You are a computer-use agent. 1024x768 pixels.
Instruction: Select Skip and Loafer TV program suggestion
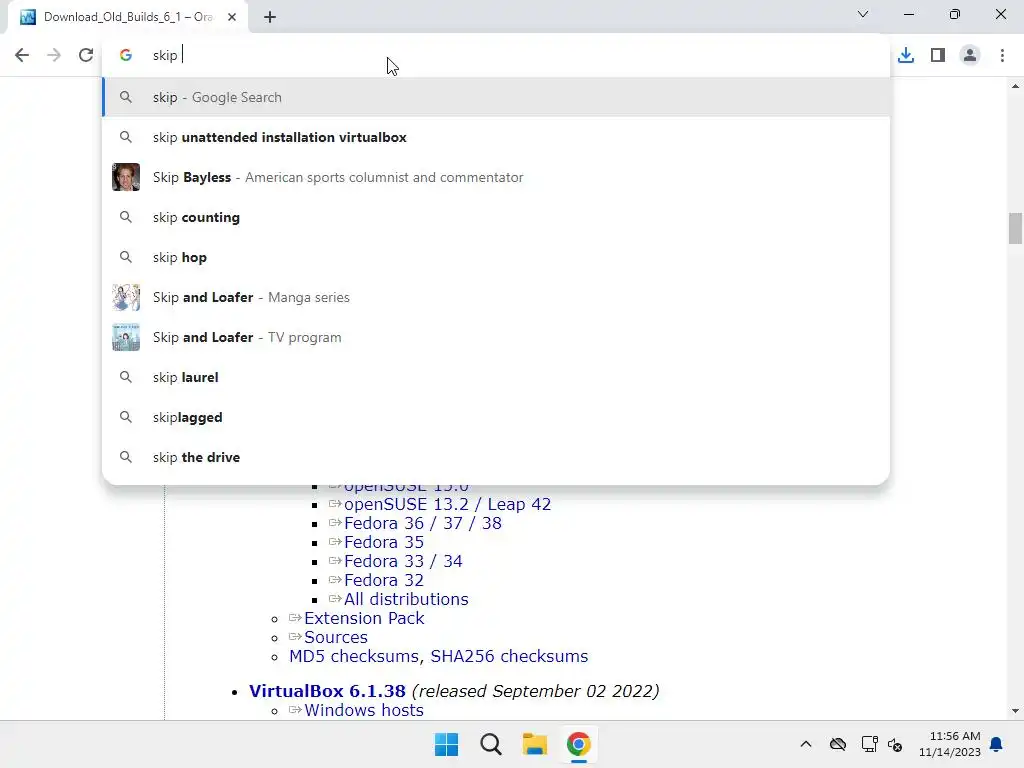tap(496, 337)
